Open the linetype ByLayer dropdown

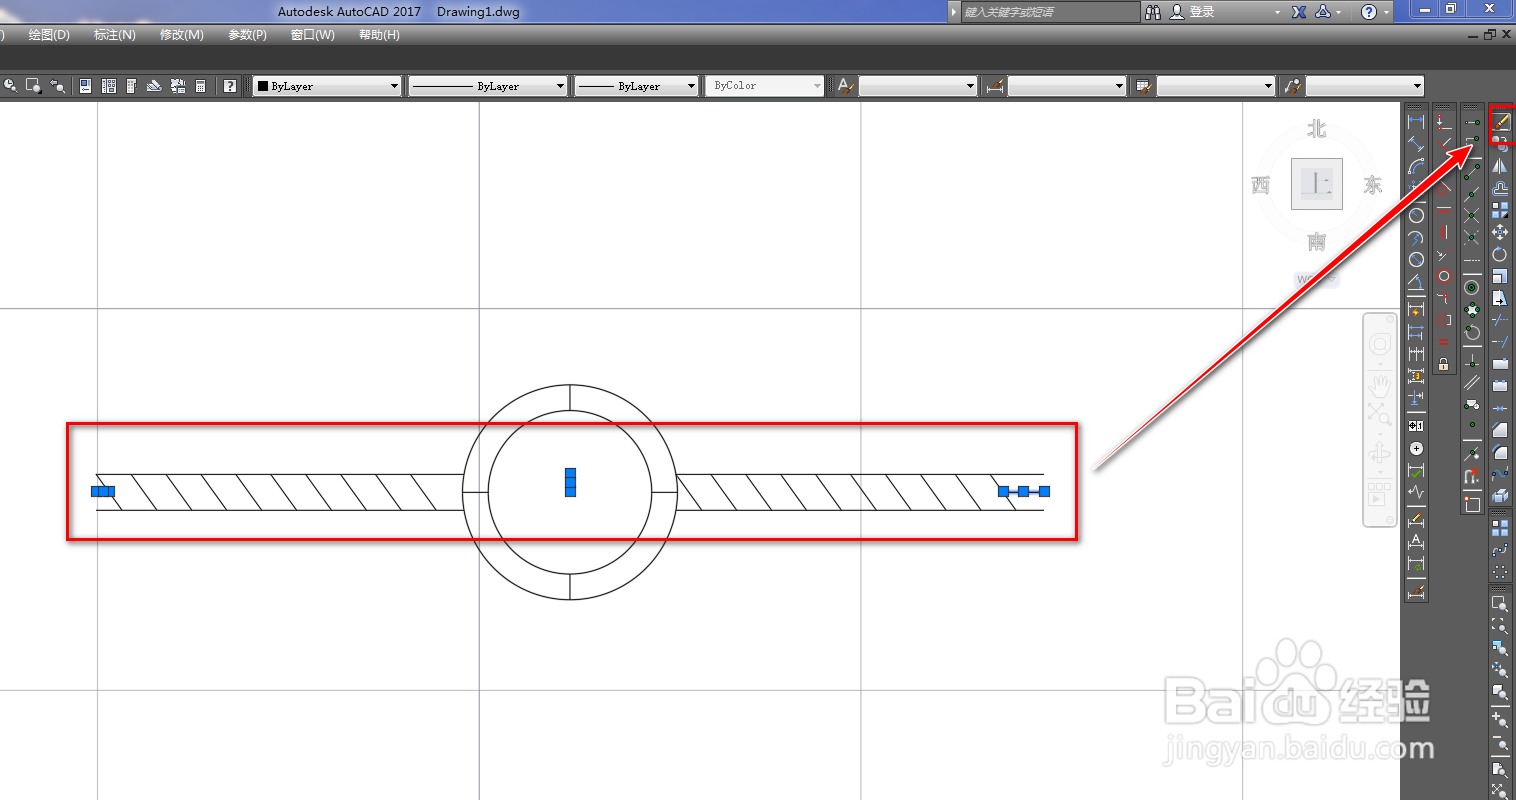pyautogui.click(x=488, y=86)
